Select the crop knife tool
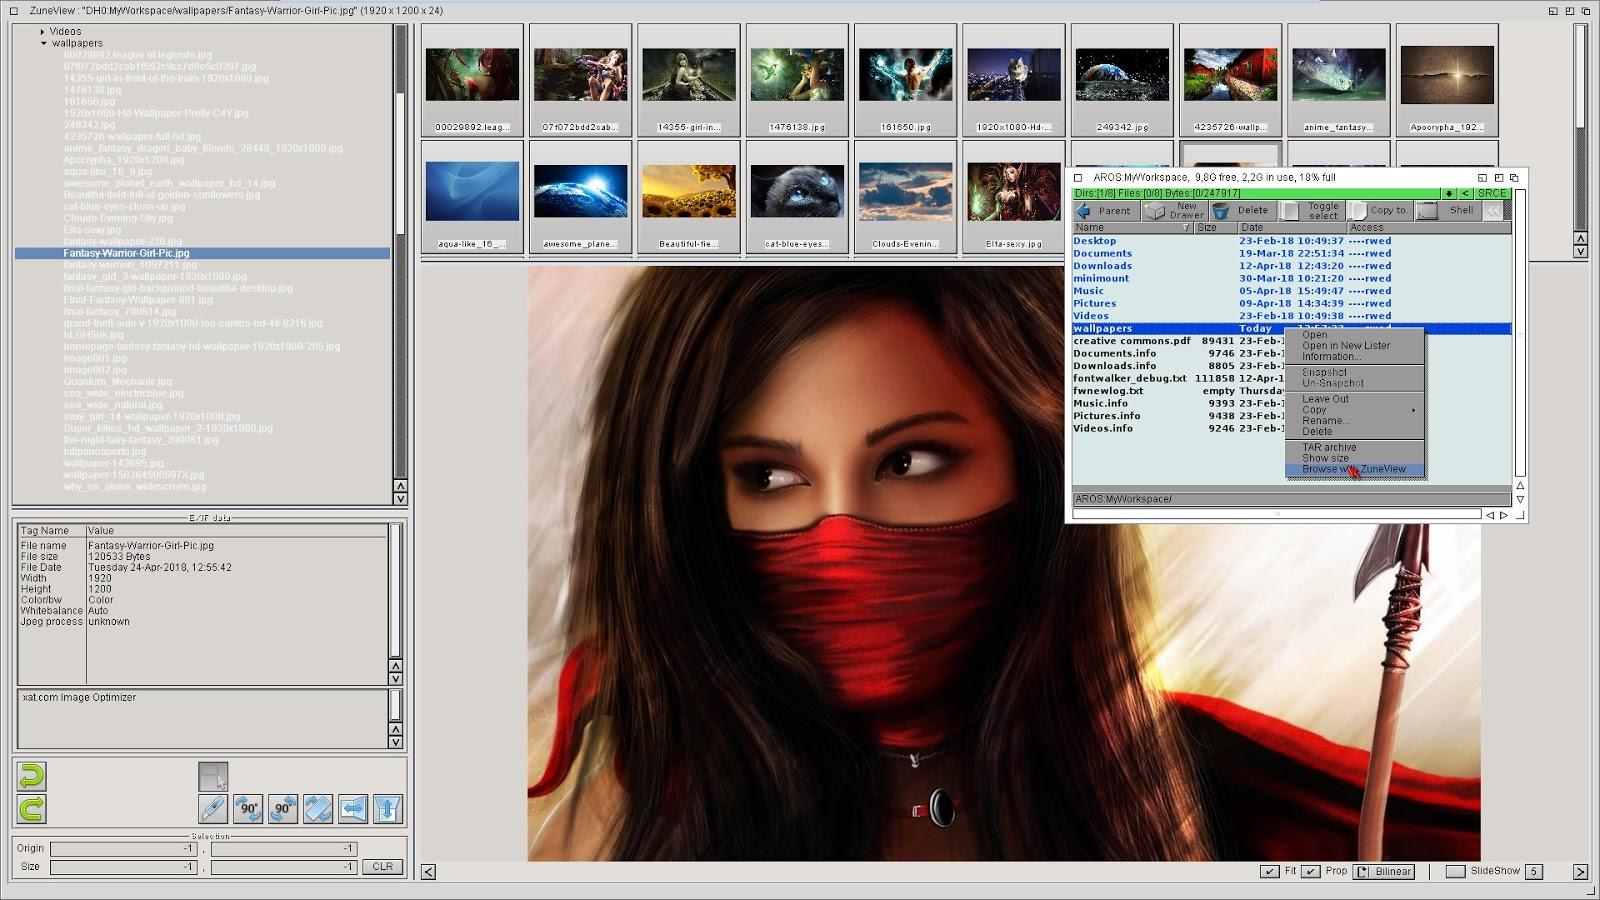Viewport: 1600px width, 900px height. point(213,809)
